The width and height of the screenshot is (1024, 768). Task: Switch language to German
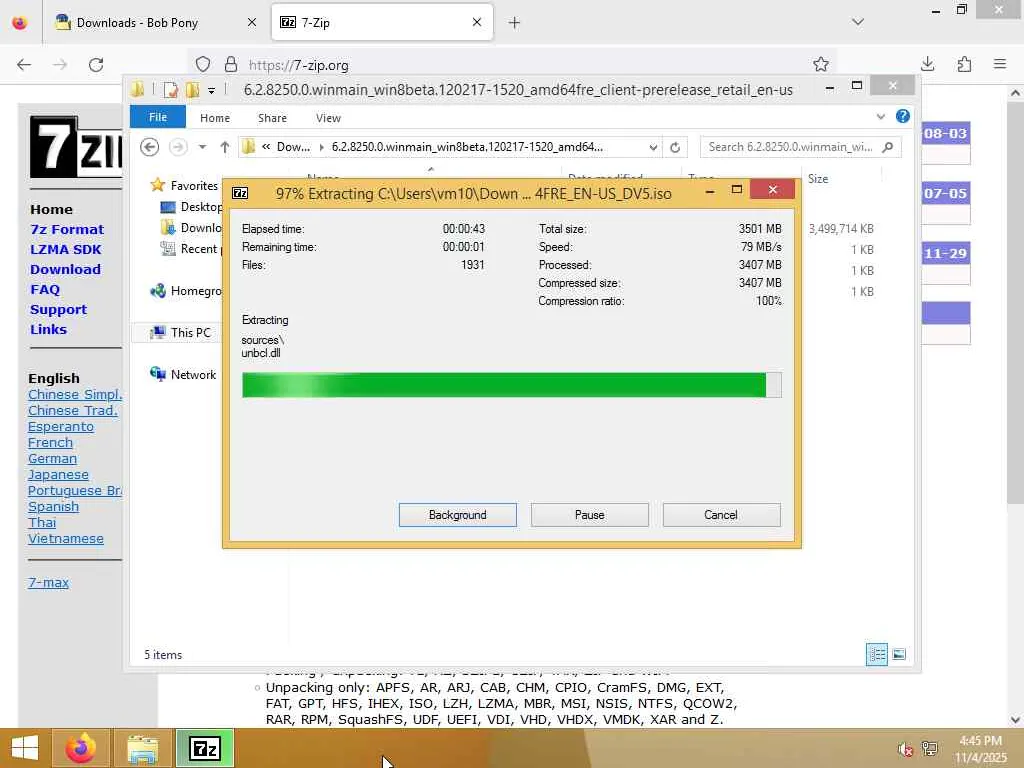click(x=52, y=458)
